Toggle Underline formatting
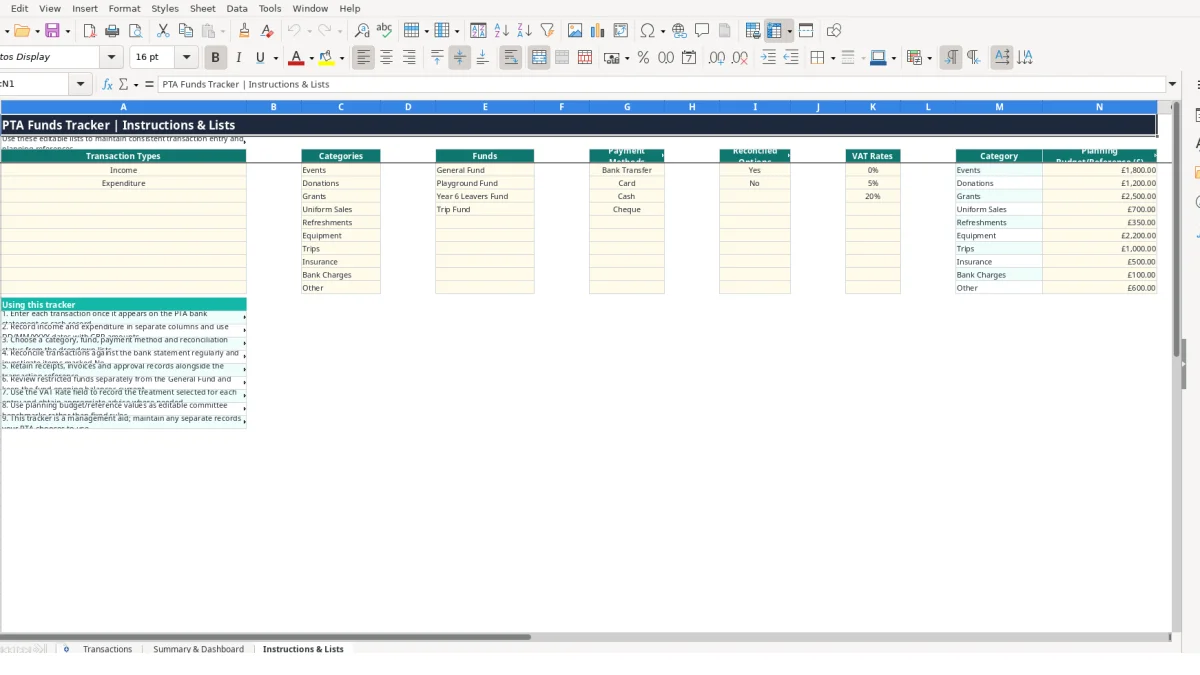 click(x=261, y=58)
